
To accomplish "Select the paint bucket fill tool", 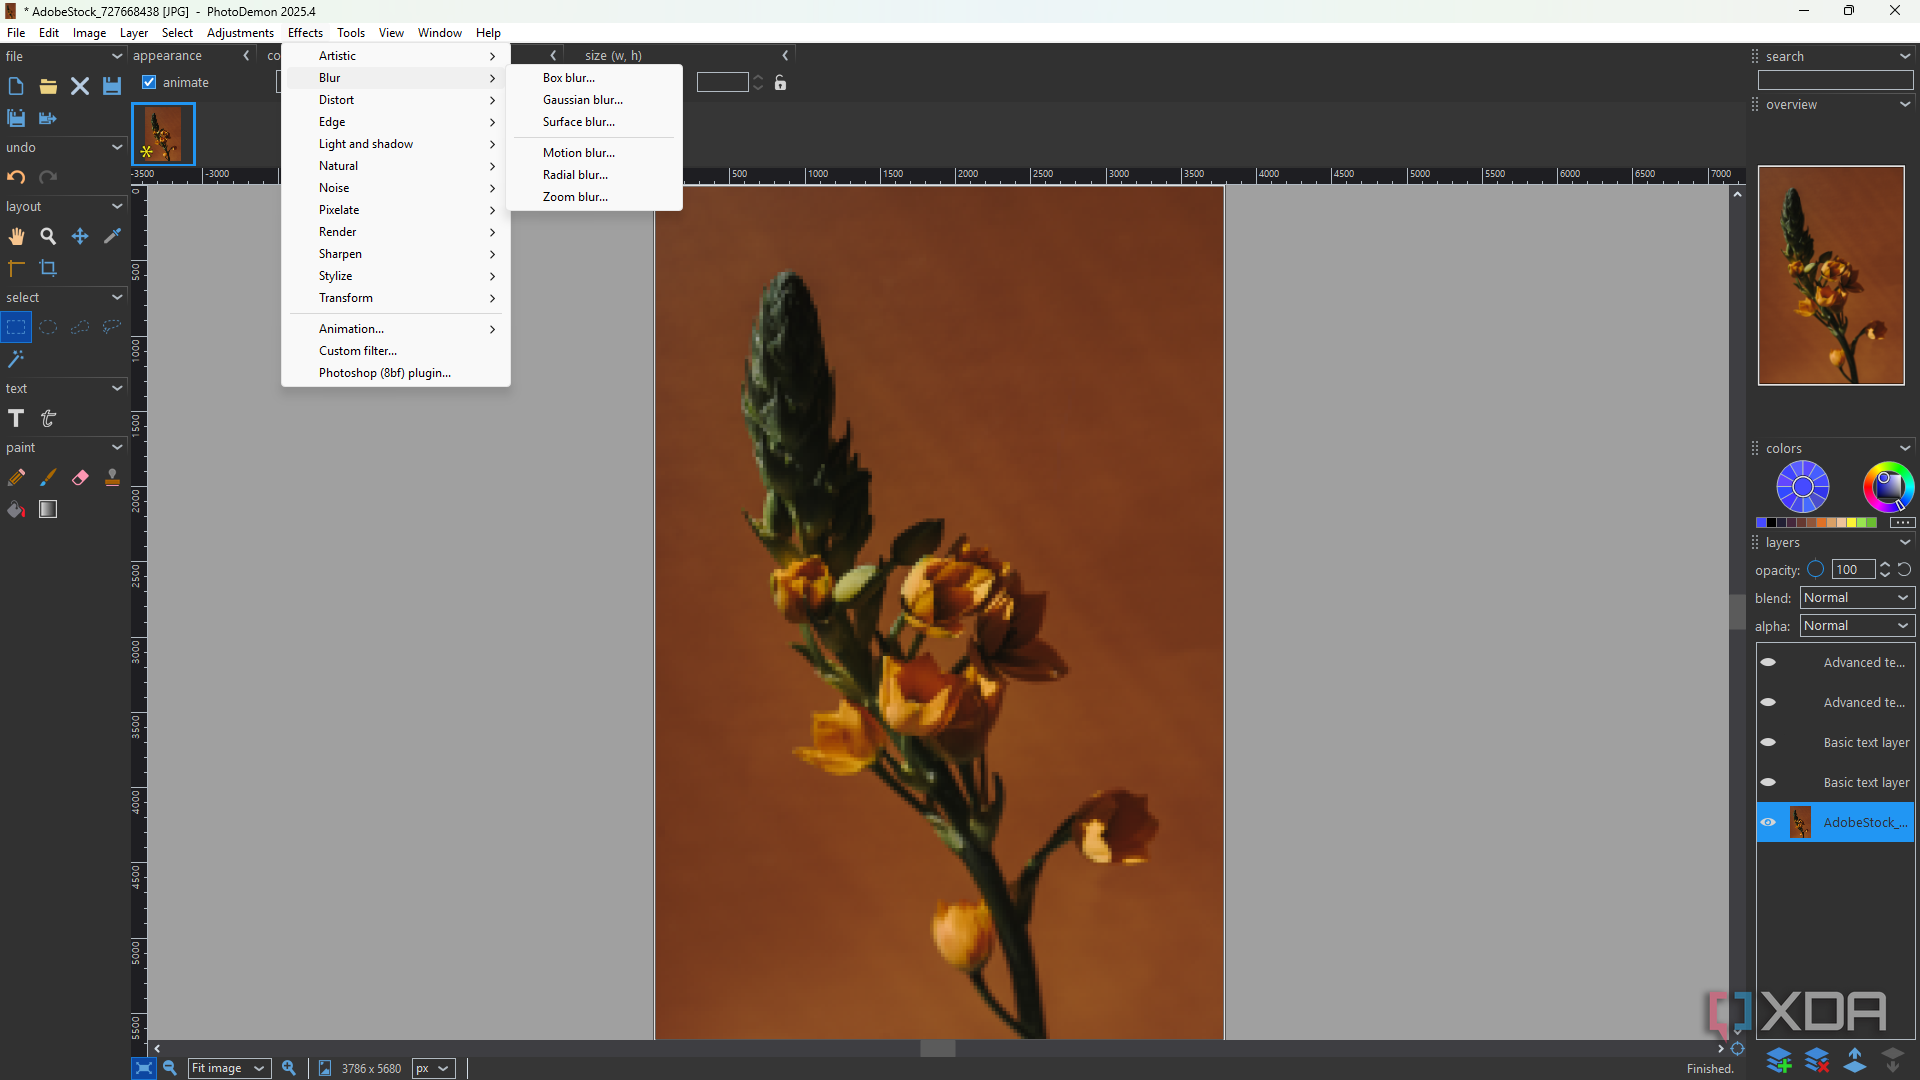I will tap(16, 510).
